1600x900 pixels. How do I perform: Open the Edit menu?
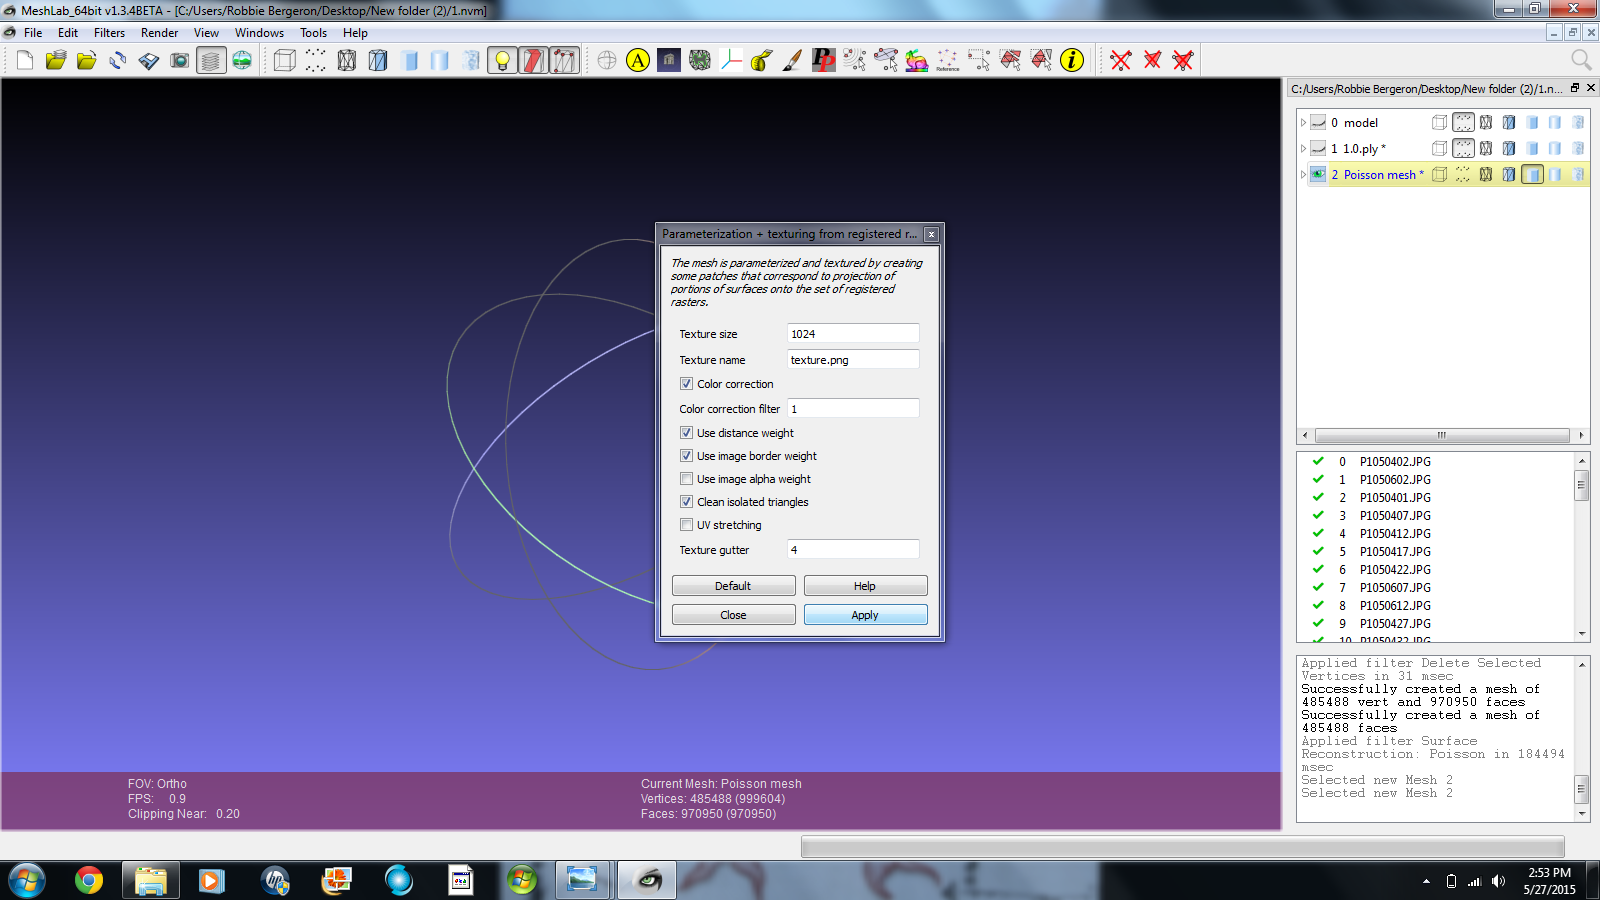[68, 33]
